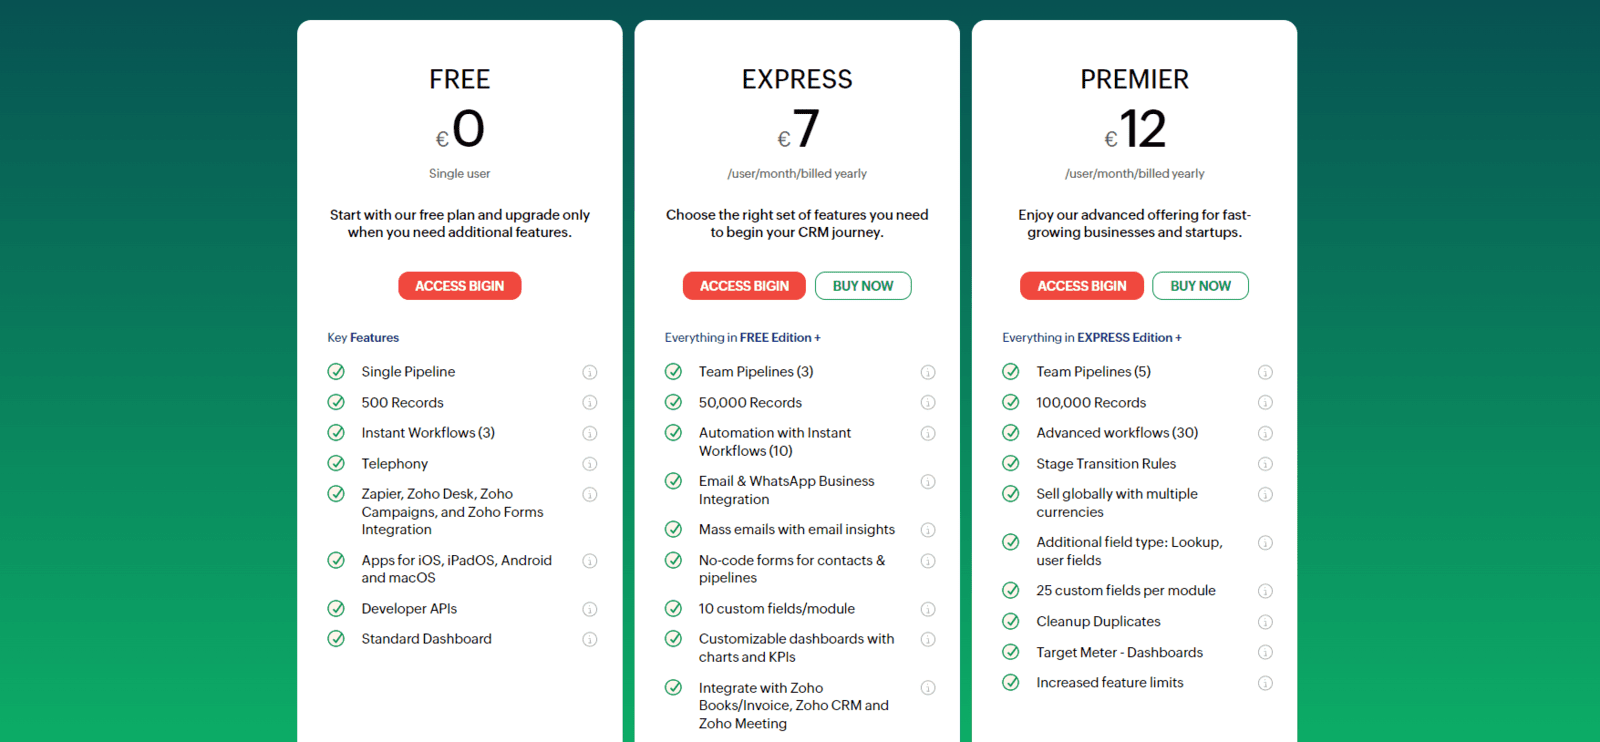Show info for Cleanup Duplicates feature

(1265, 622)
